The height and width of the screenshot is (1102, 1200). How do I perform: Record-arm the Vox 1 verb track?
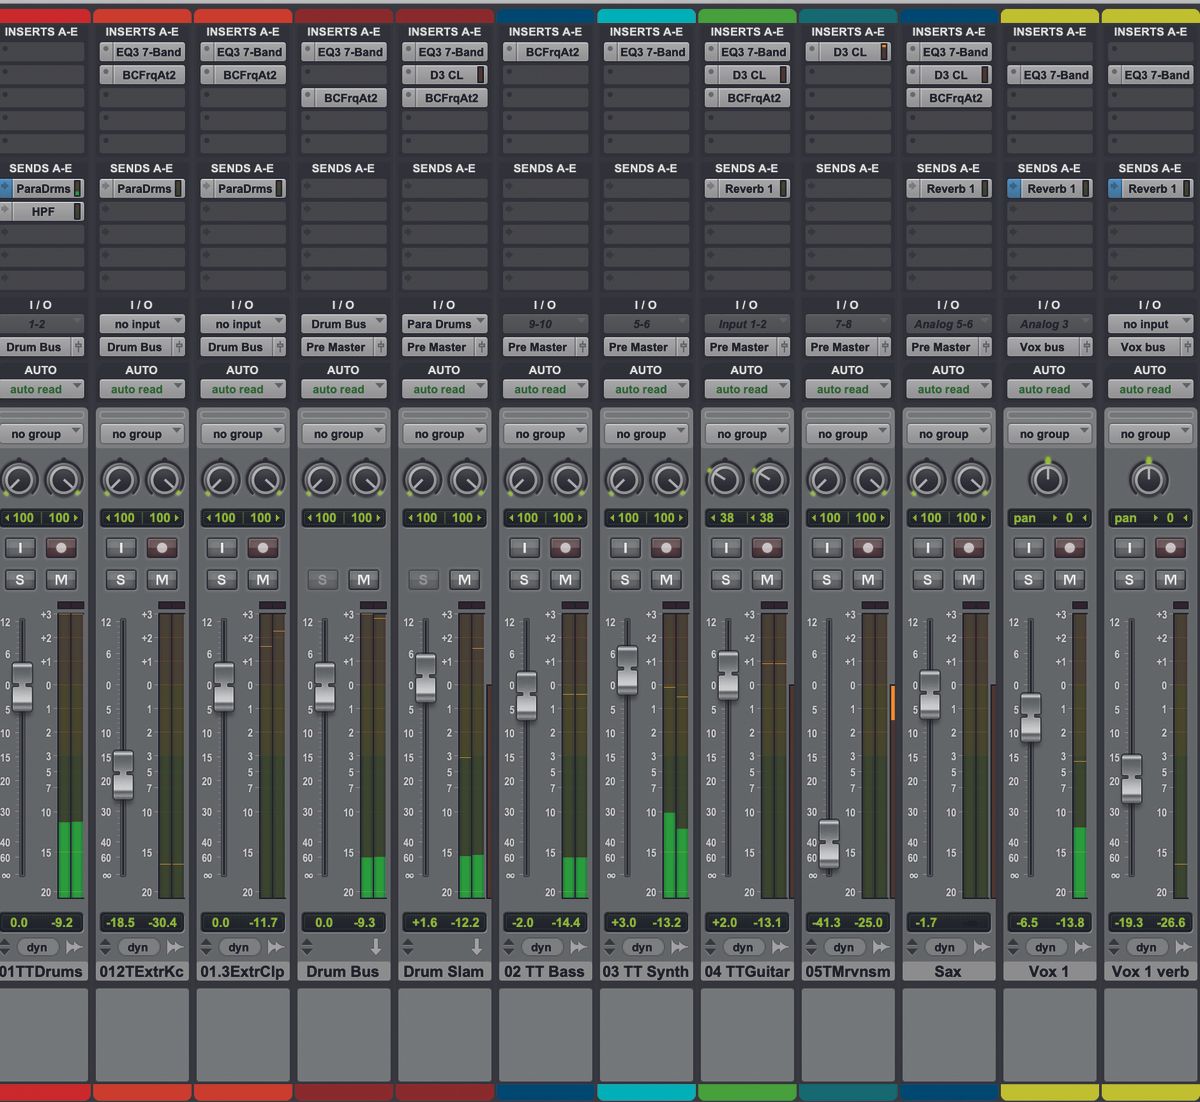[1169, 547]
